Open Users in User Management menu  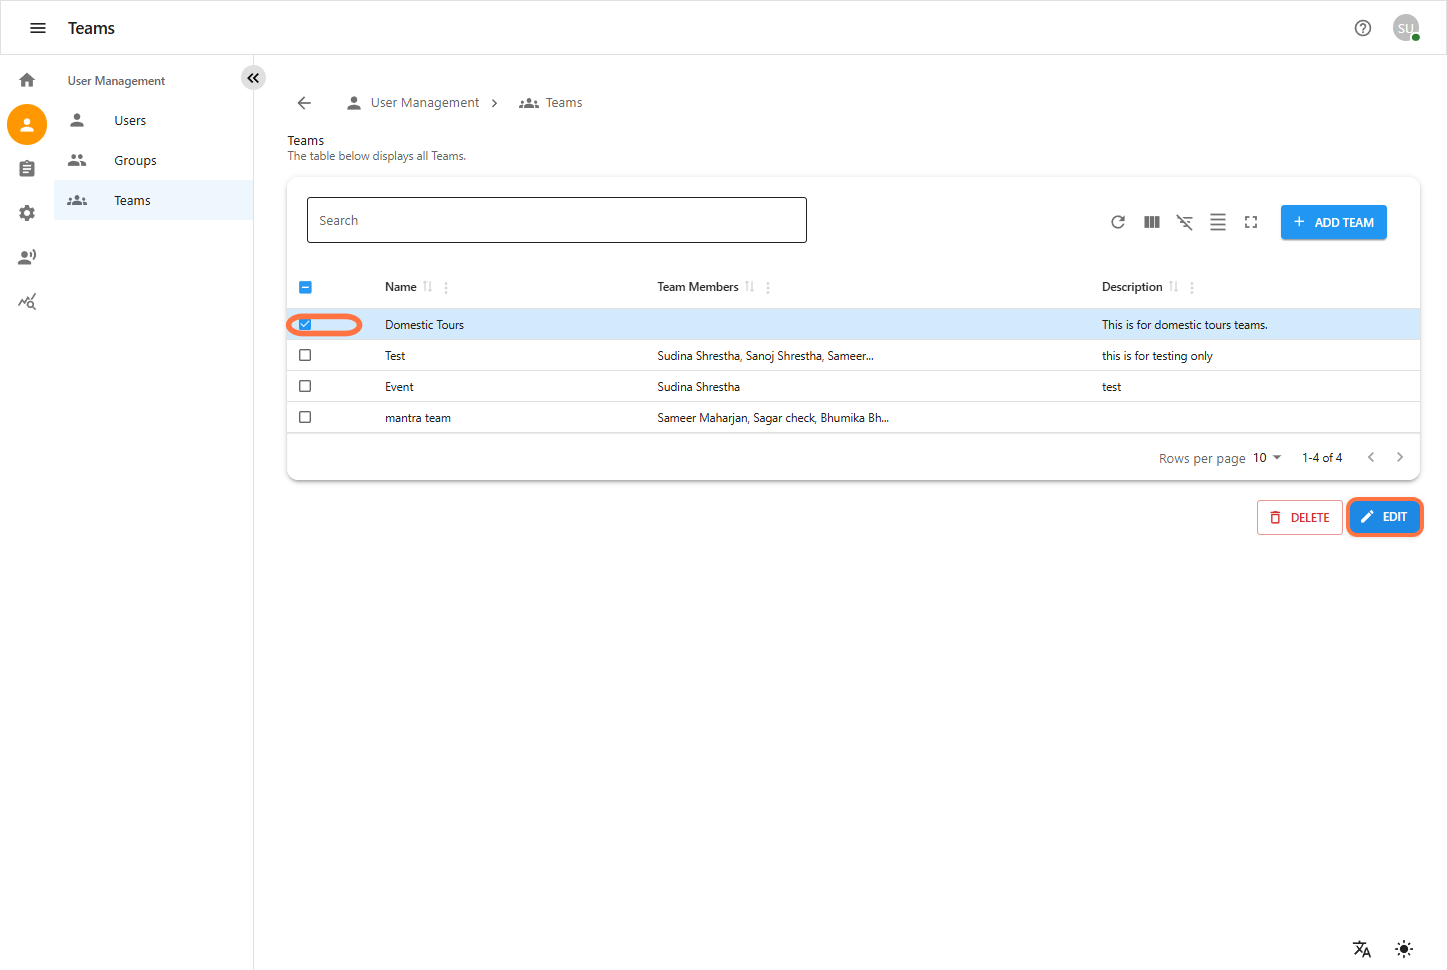(x=130, y=121)
